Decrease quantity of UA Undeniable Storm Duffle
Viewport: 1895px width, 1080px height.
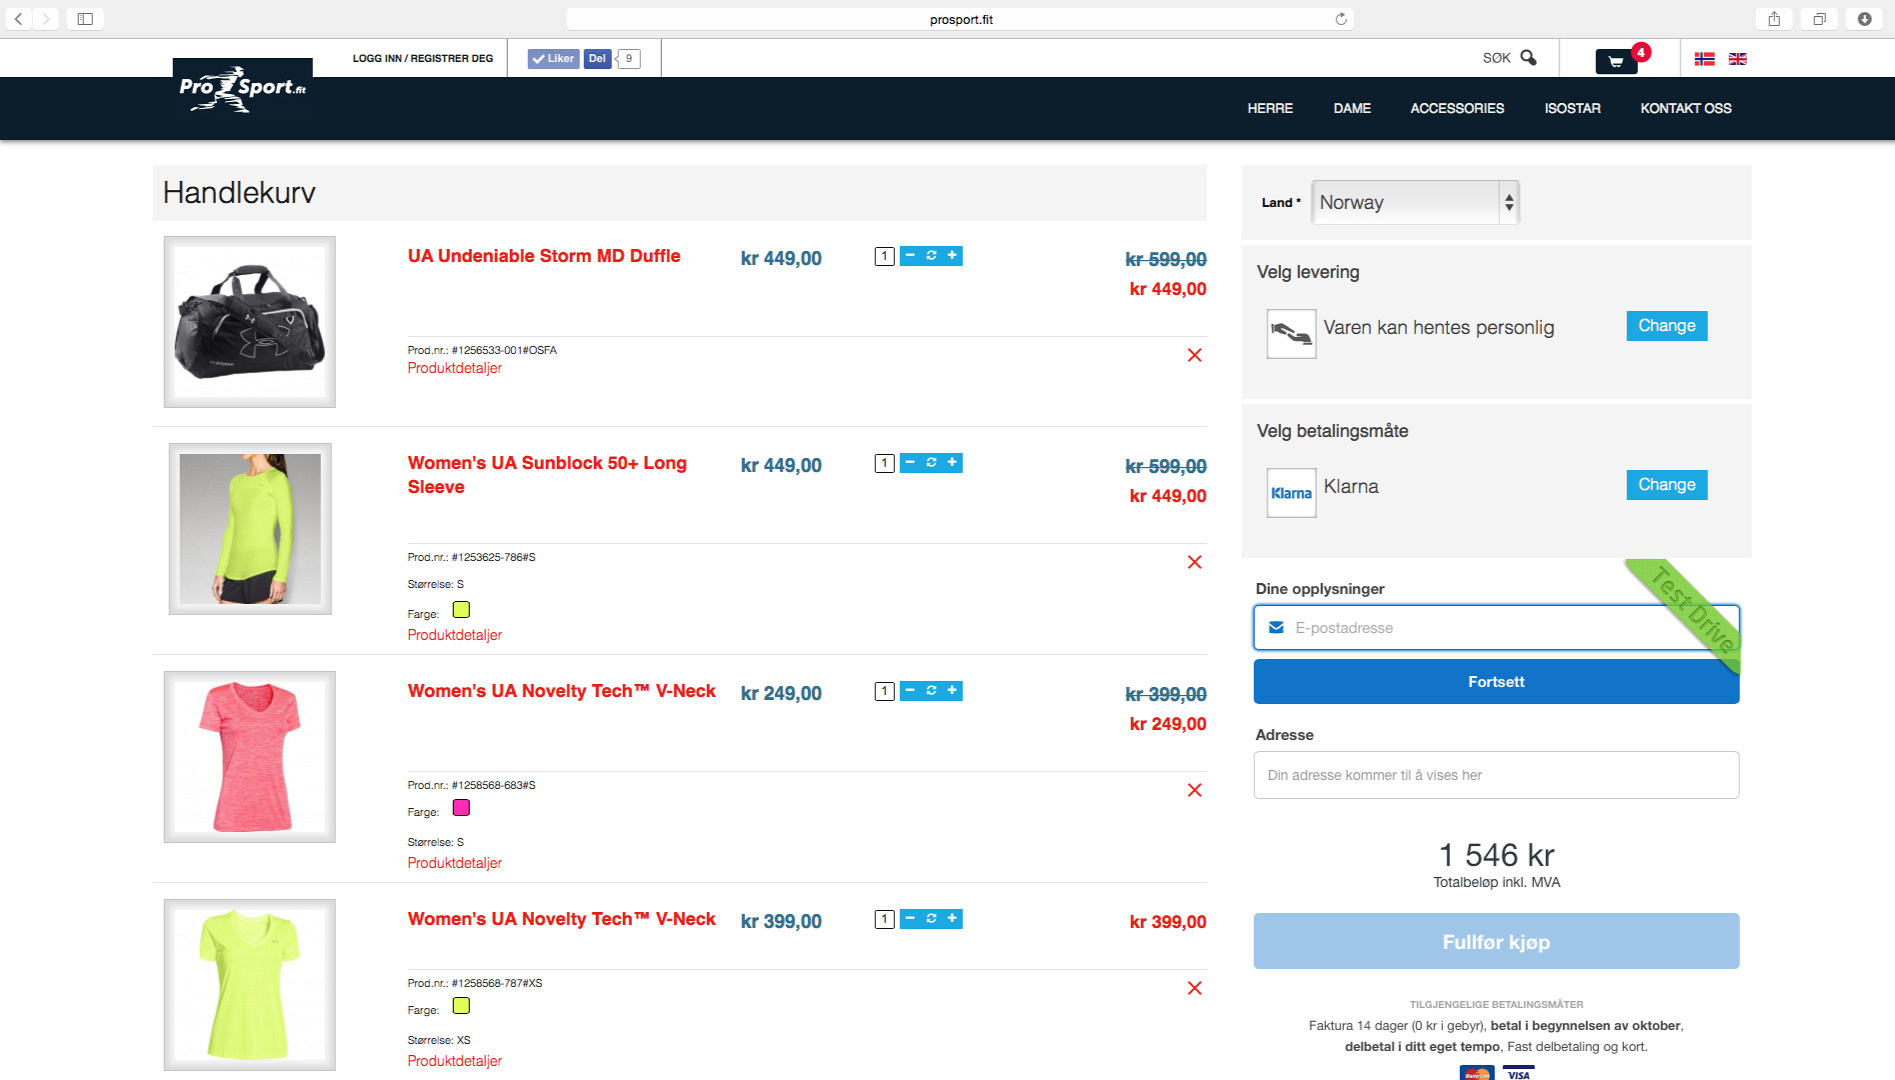(910, 256)
